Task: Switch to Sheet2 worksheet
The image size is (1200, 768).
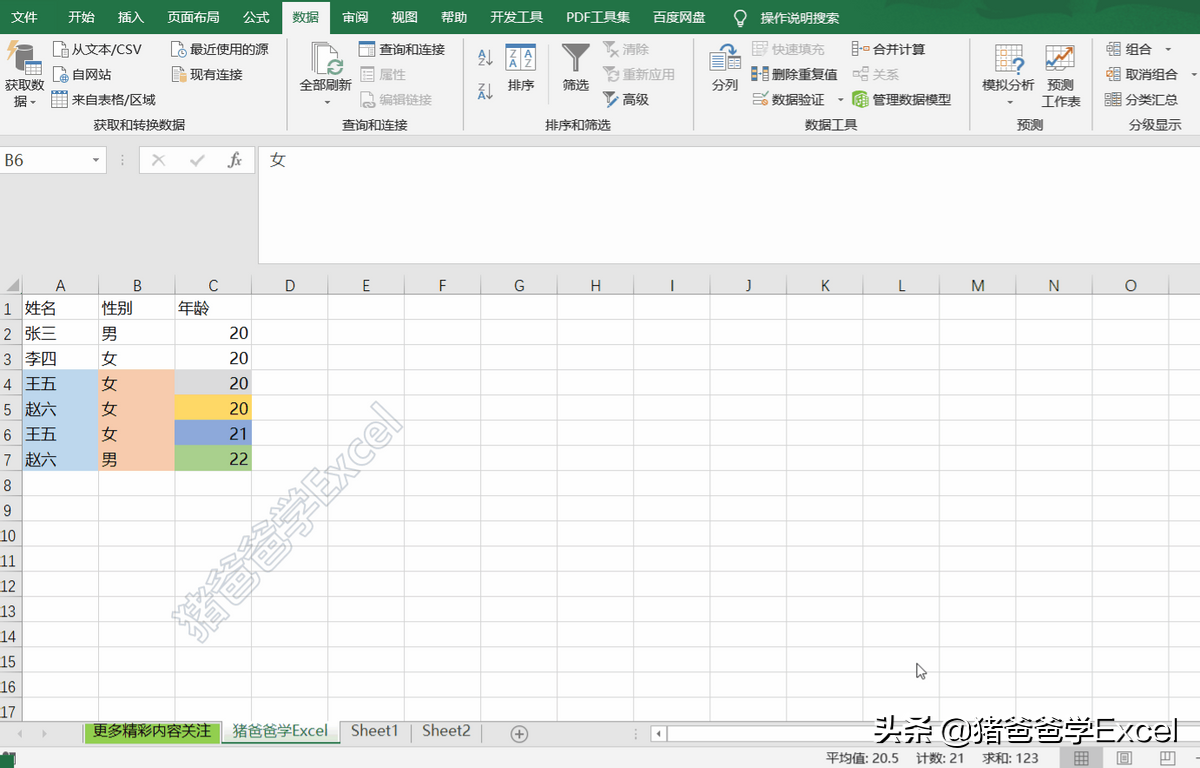Action: pos(446,731)
